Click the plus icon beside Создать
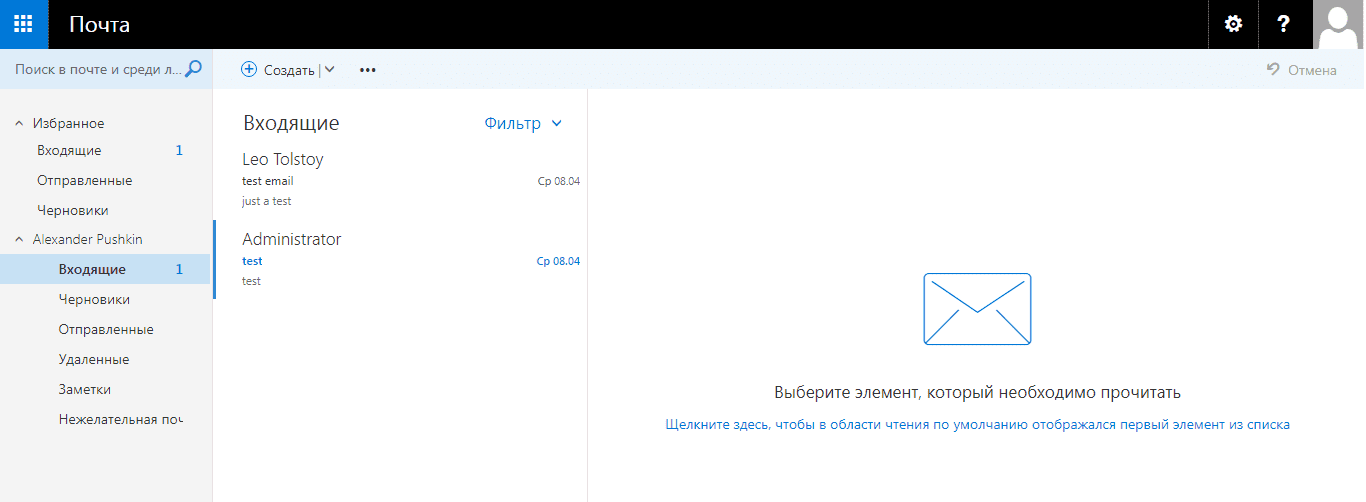Viewport: 1366px width, 502px height. pyautogui.click(x=249, y=70)
